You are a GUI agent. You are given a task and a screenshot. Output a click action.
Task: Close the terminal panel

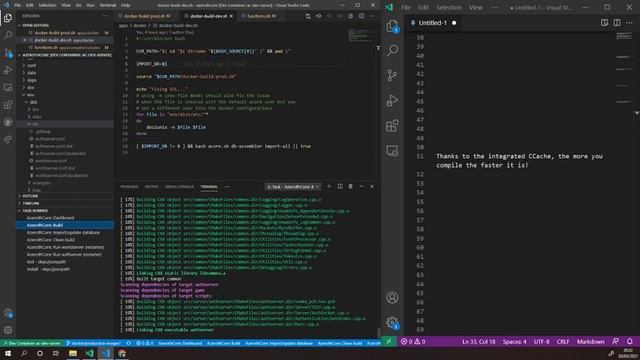(x=372, y=187)
